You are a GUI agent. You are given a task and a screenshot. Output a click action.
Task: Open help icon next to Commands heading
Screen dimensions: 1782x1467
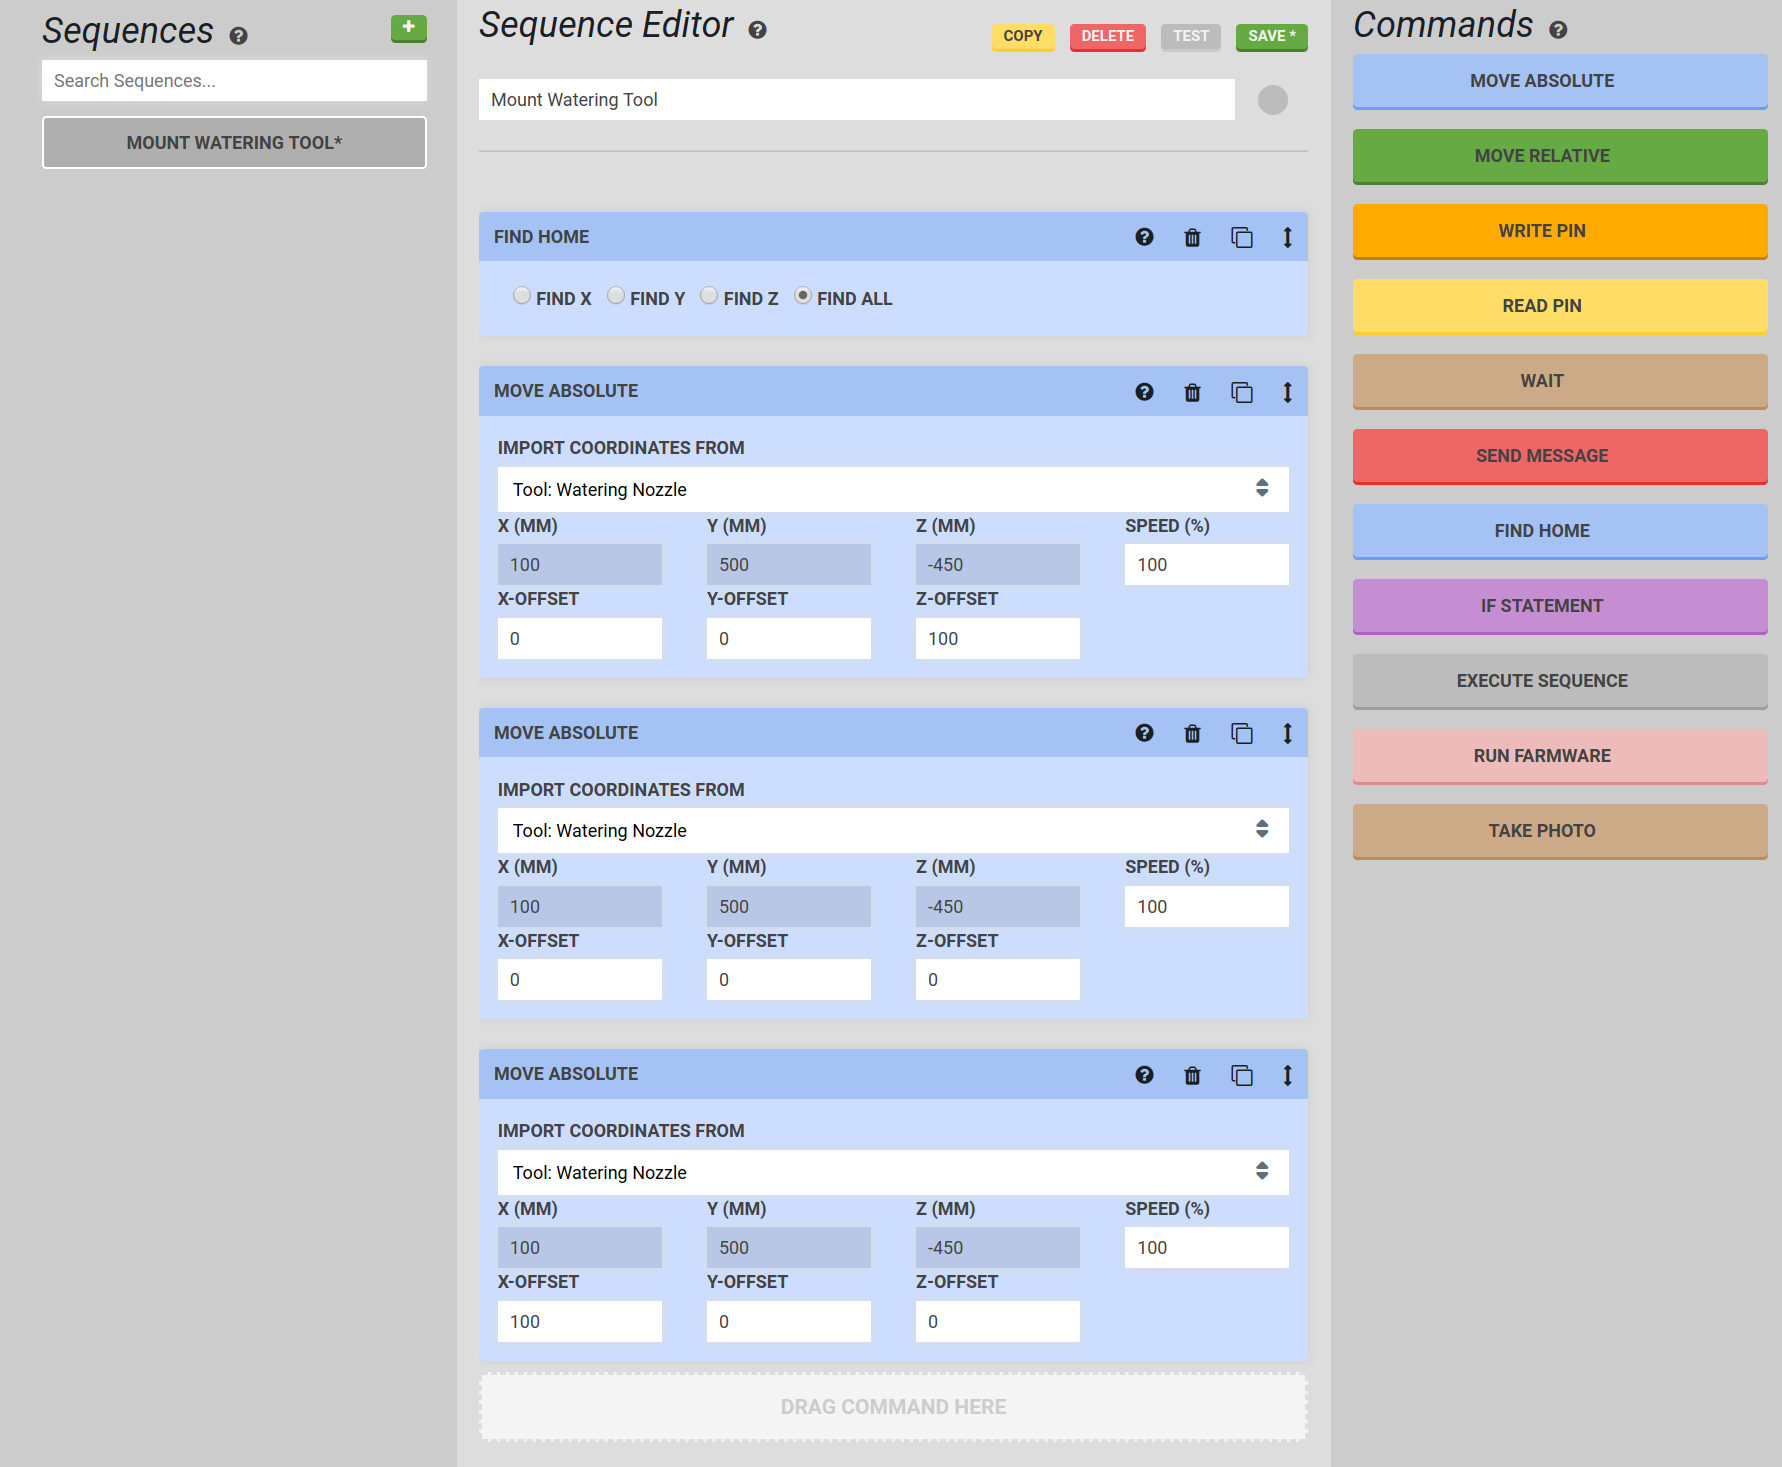point(1558,30)
